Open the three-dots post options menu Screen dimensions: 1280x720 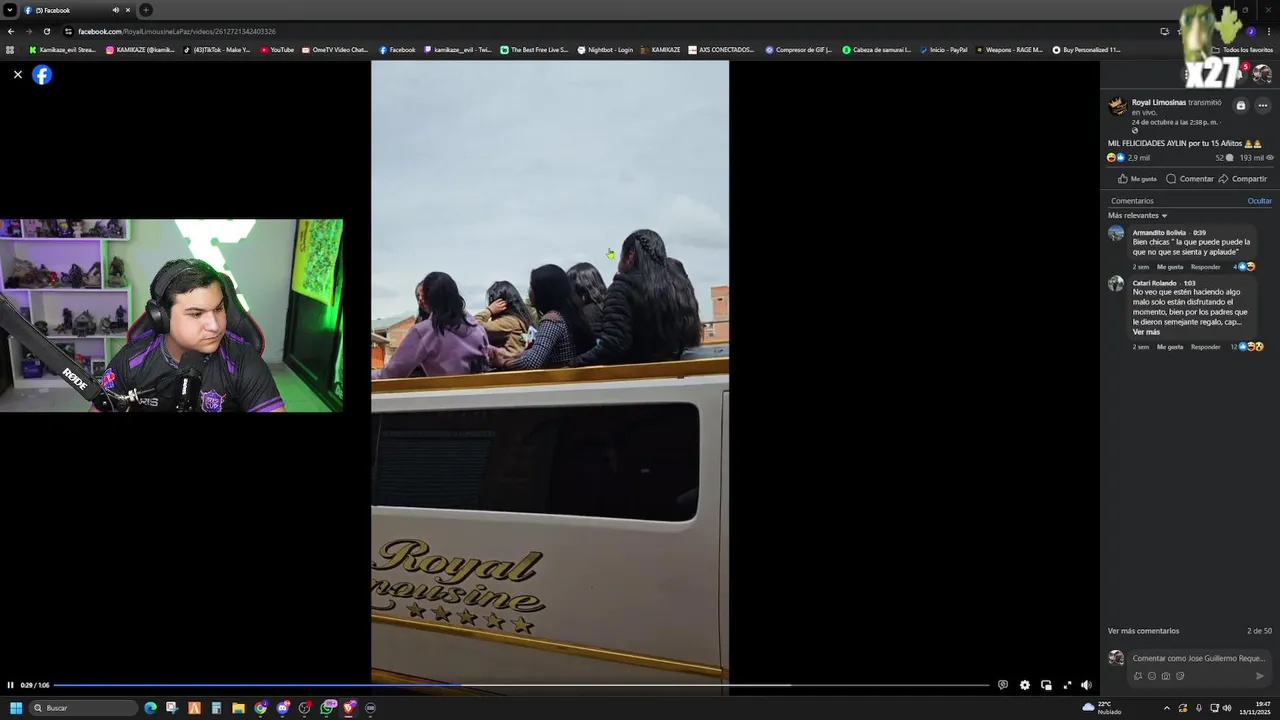point(1262,105)
